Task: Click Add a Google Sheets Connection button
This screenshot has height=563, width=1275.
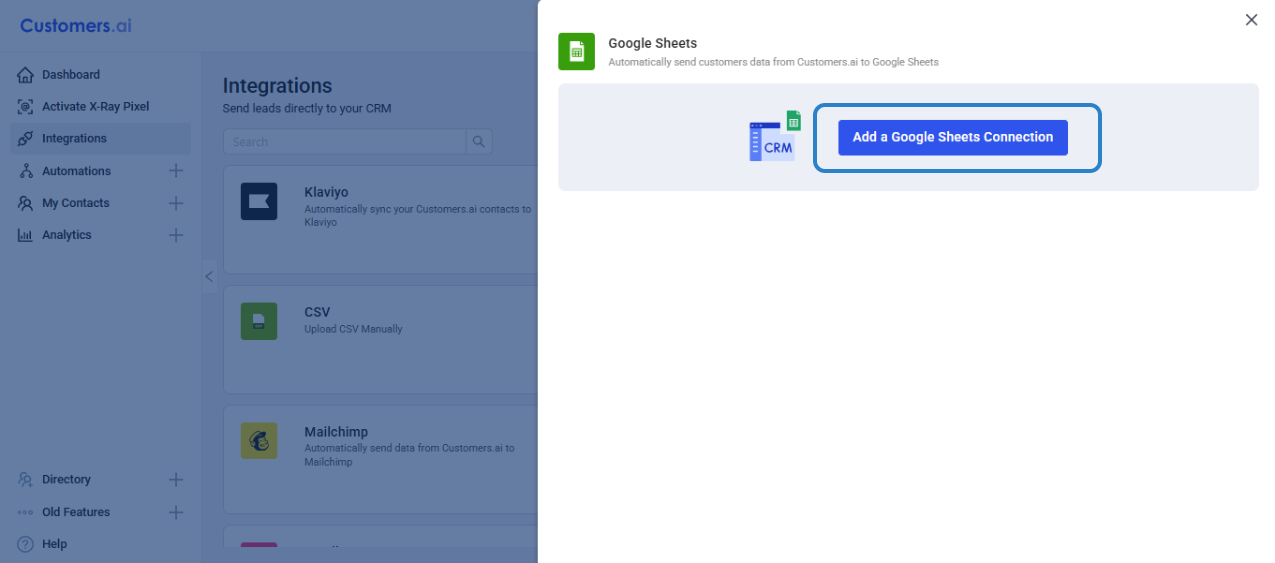Action: (x=952, y=137)
